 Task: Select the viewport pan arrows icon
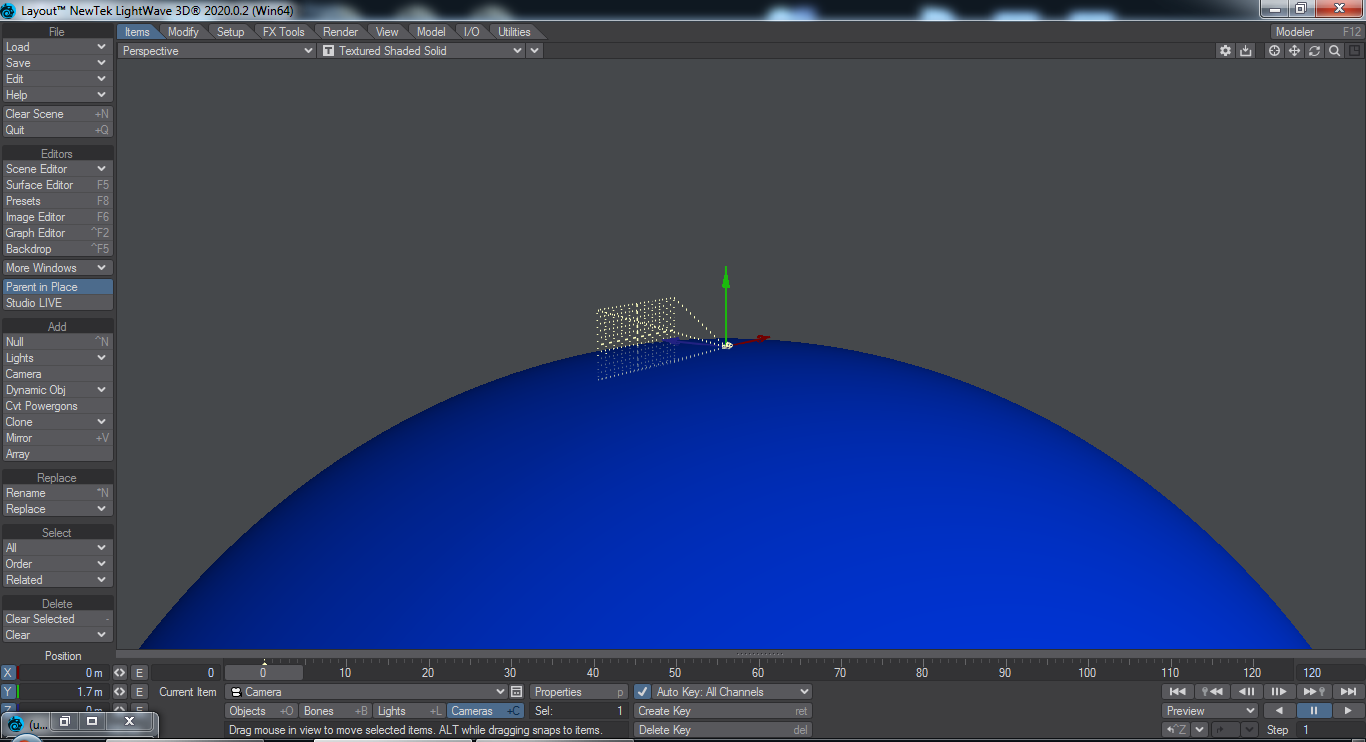1294,51
